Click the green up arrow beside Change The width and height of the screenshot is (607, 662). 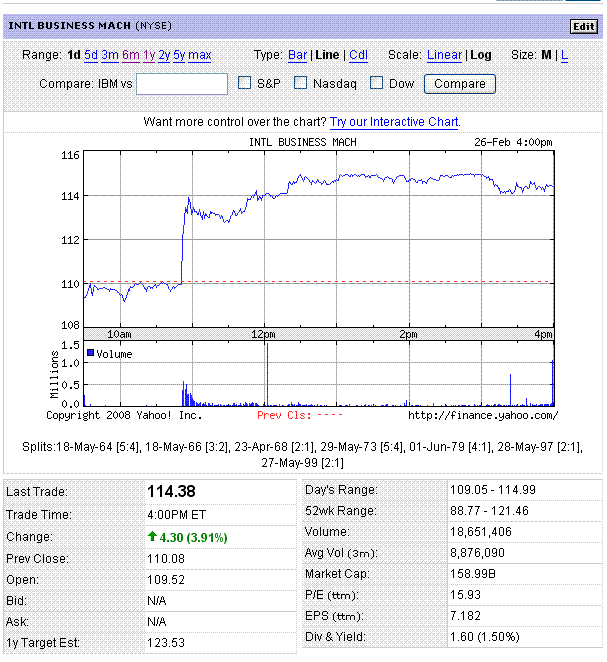click(x=152, y=537)
